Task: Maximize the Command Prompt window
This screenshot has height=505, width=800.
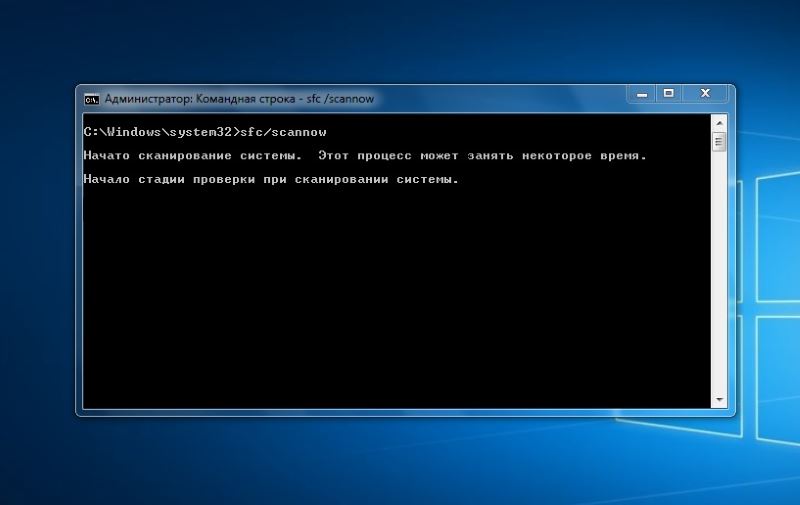Action: [x=669, y=93]
